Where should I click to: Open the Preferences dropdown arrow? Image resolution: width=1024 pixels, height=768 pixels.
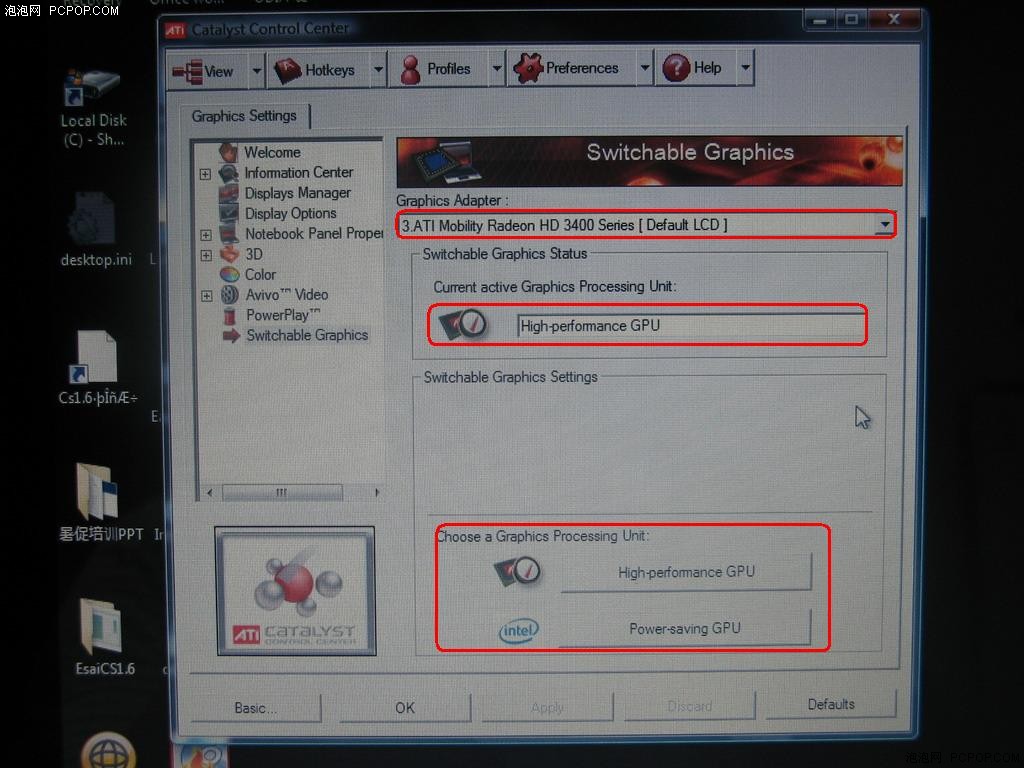[645, 67]
